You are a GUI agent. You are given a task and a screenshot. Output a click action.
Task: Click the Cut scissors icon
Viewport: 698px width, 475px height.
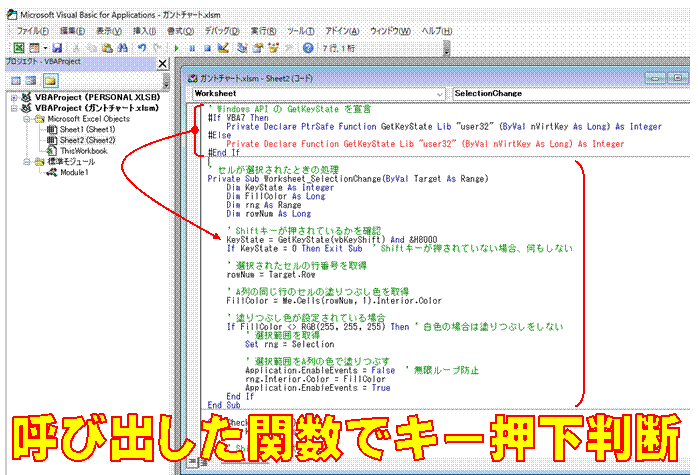(x=76, y=48)
